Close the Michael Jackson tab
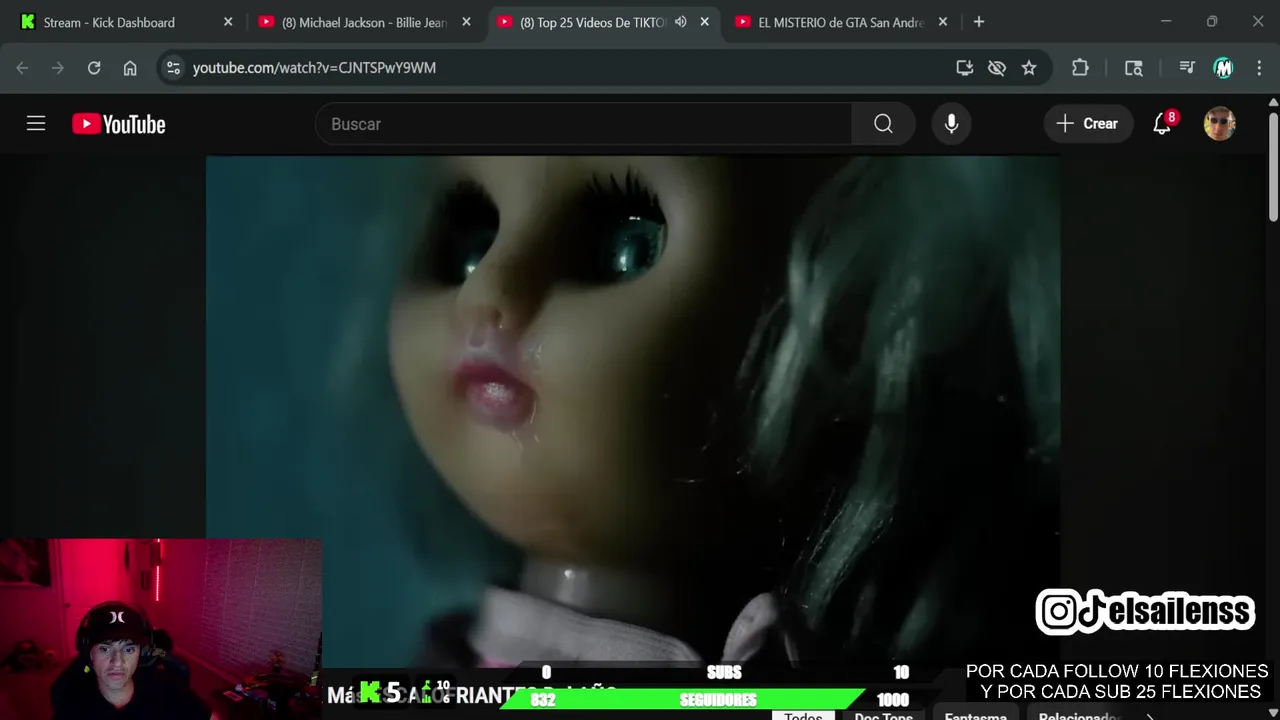The width and height of the screenshot is (1280, 720). pyautogui.click(x=466, y=22)
